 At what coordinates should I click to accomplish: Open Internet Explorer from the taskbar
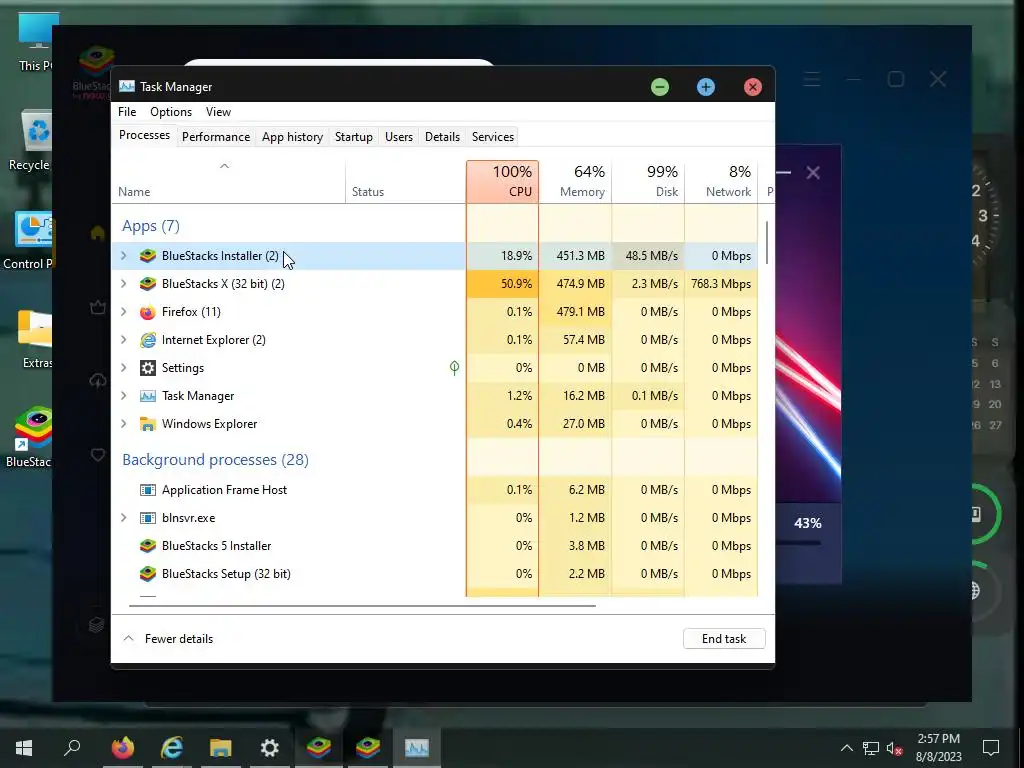point(172,747)
